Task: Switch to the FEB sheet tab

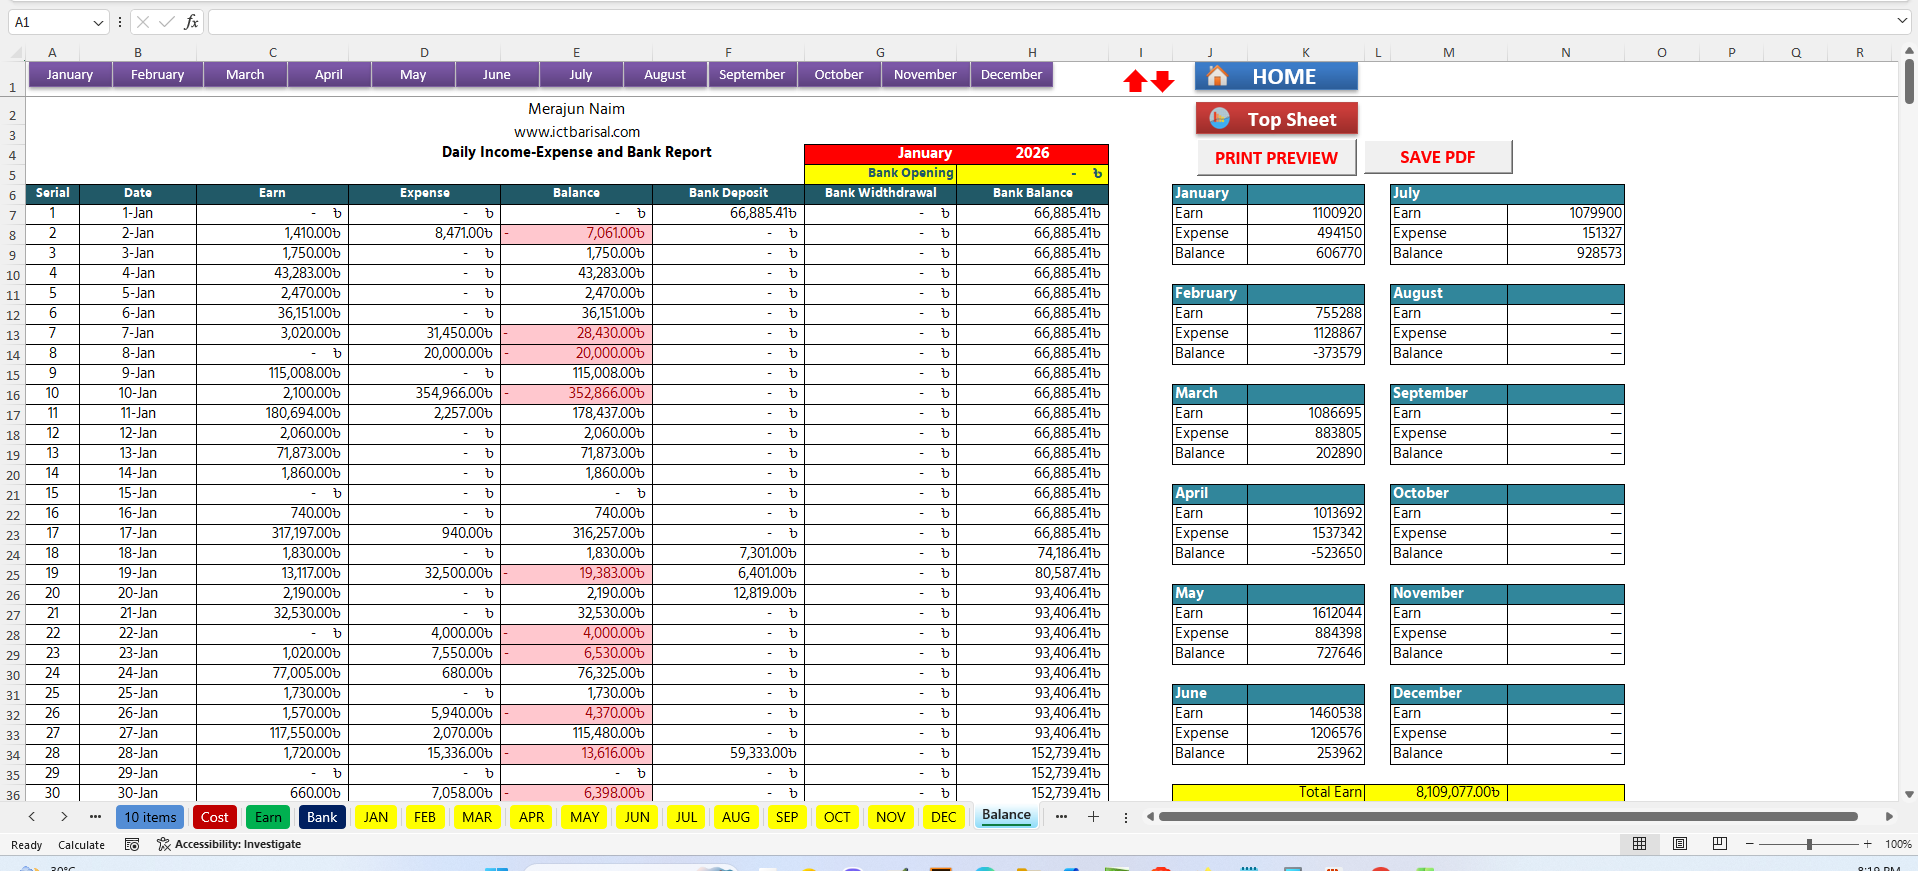Action: point(425,817)
